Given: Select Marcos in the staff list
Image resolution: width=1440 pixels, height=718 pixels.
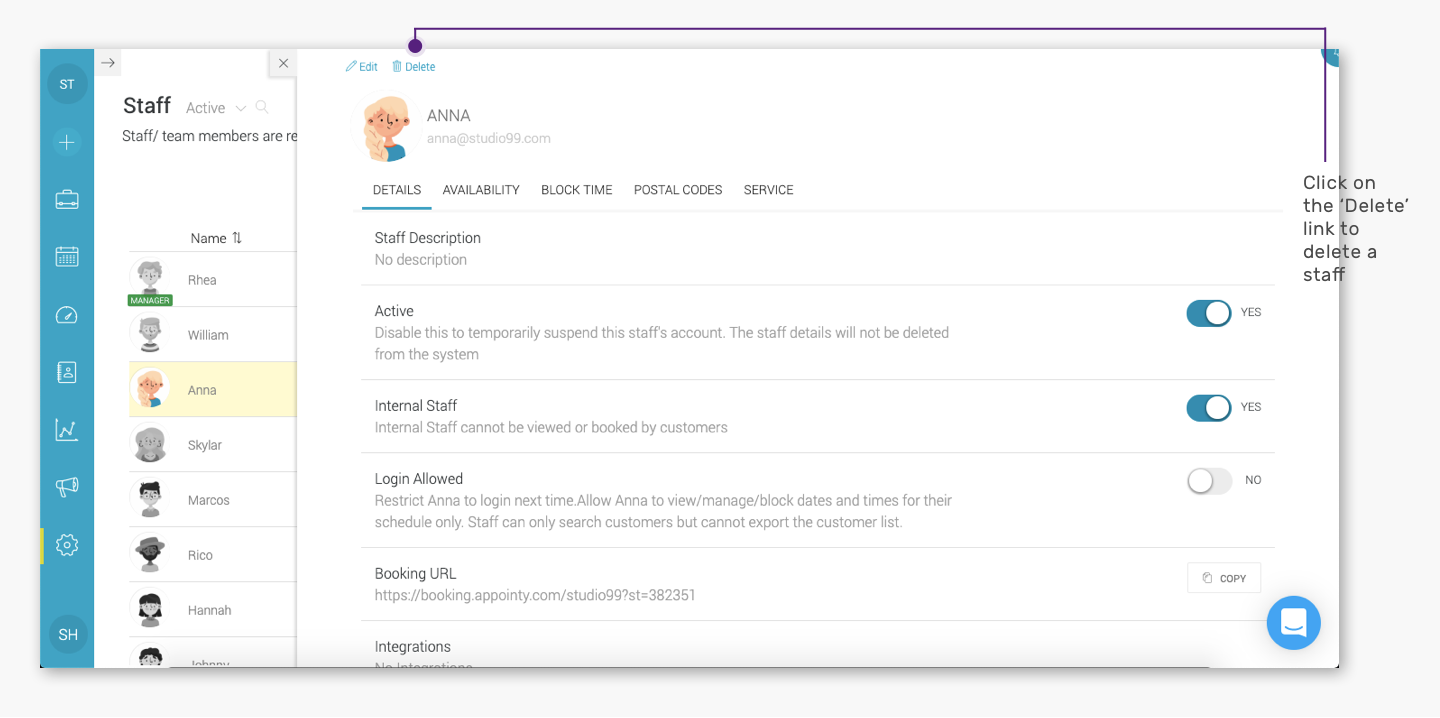Looking at the screenshot, I should pyautogui.click(x=213, y=500).
